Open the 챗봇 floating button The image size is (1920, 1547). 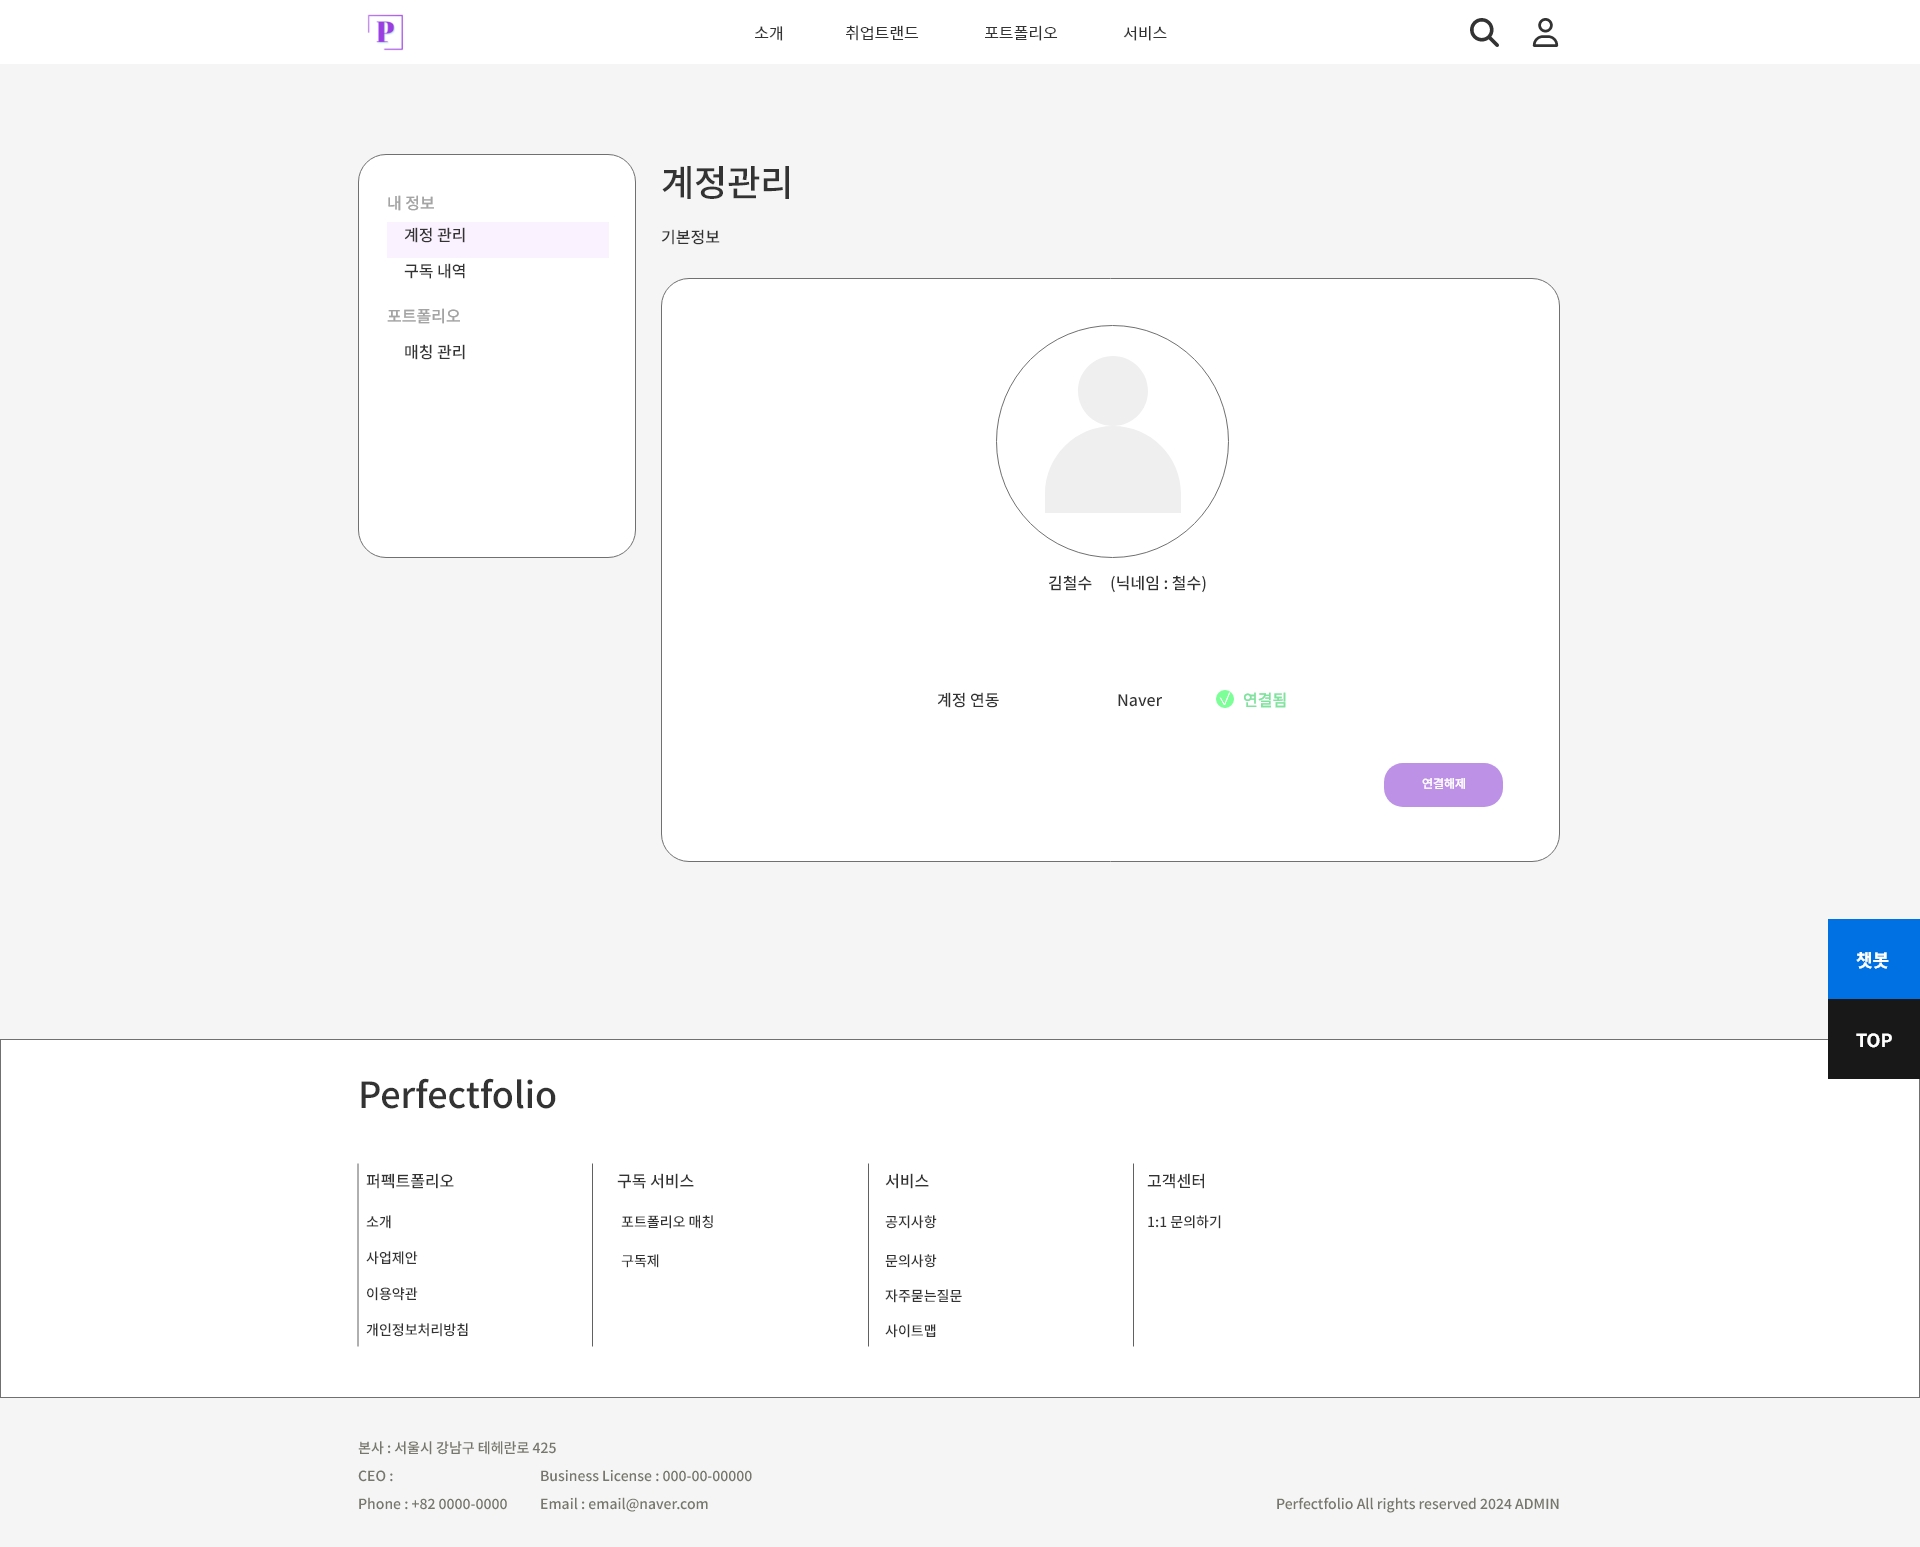(x=1873, y=959)
